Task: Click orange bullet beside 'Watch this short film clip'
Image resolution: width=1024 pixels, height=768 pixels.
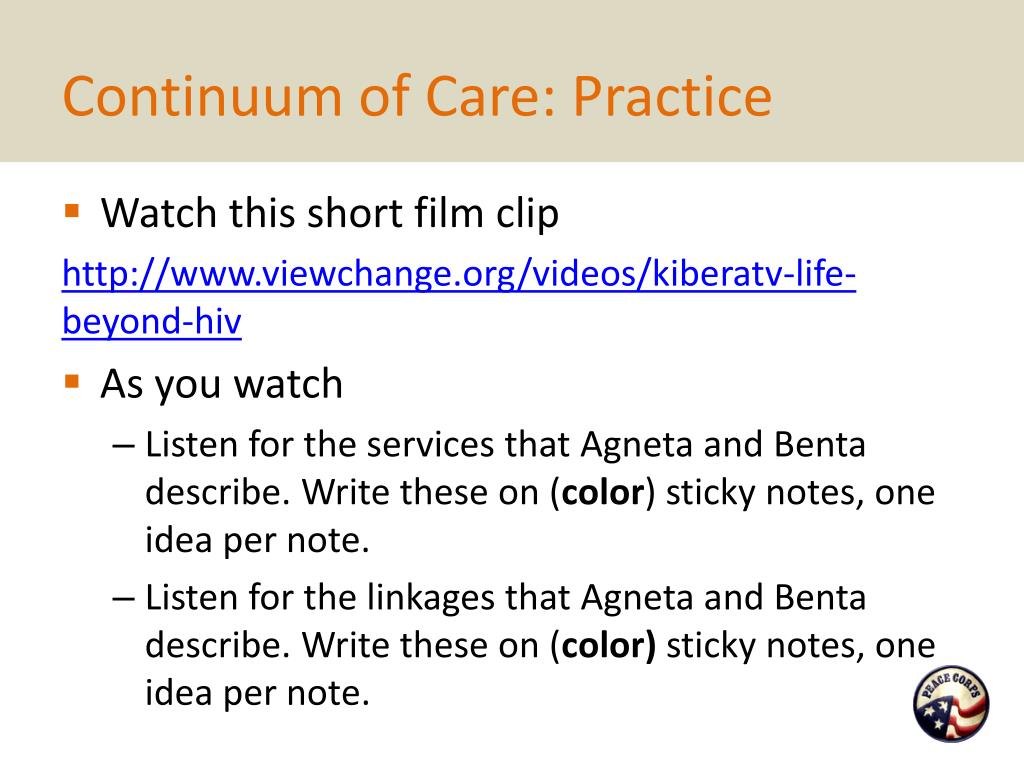Action: 72,212
